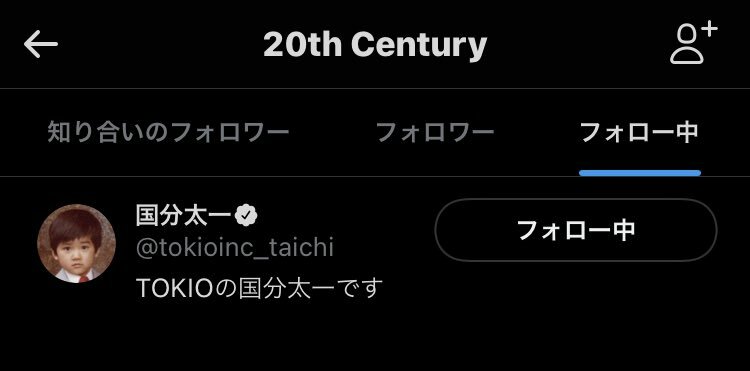Show followers you know tab
The height and width of the screenshot is (371, 750).
pos(168,132)
